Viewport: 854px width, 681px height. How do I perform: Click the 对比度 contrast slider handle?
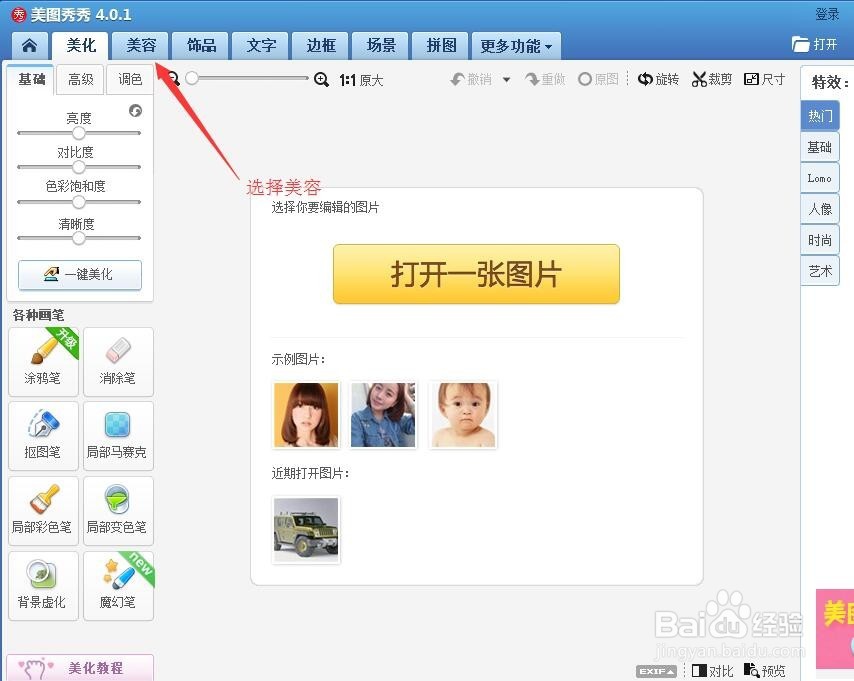[79, 167]
